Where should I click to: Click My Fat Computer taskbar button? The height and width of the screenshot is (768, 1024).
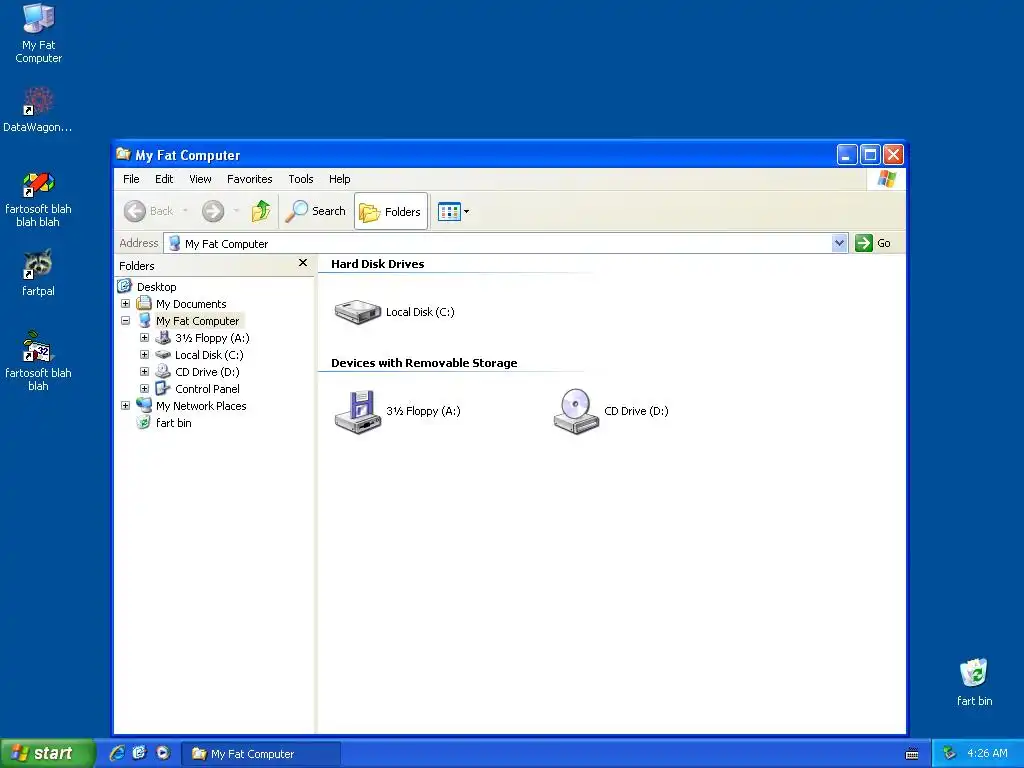click(x=261, y=754)
